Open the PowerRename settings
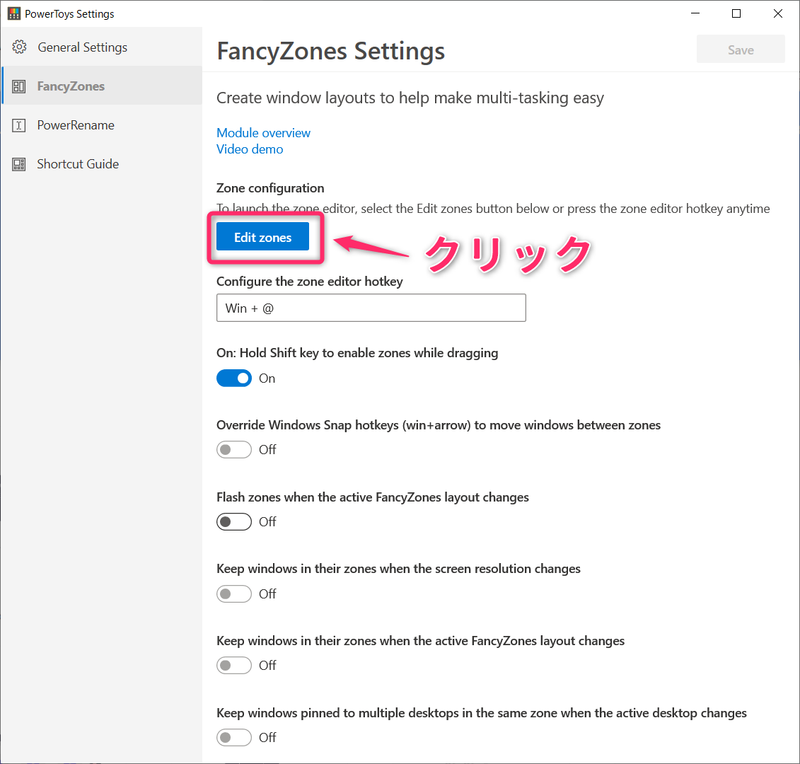This screenshot has height=764, width=800. tap(102, 125)
